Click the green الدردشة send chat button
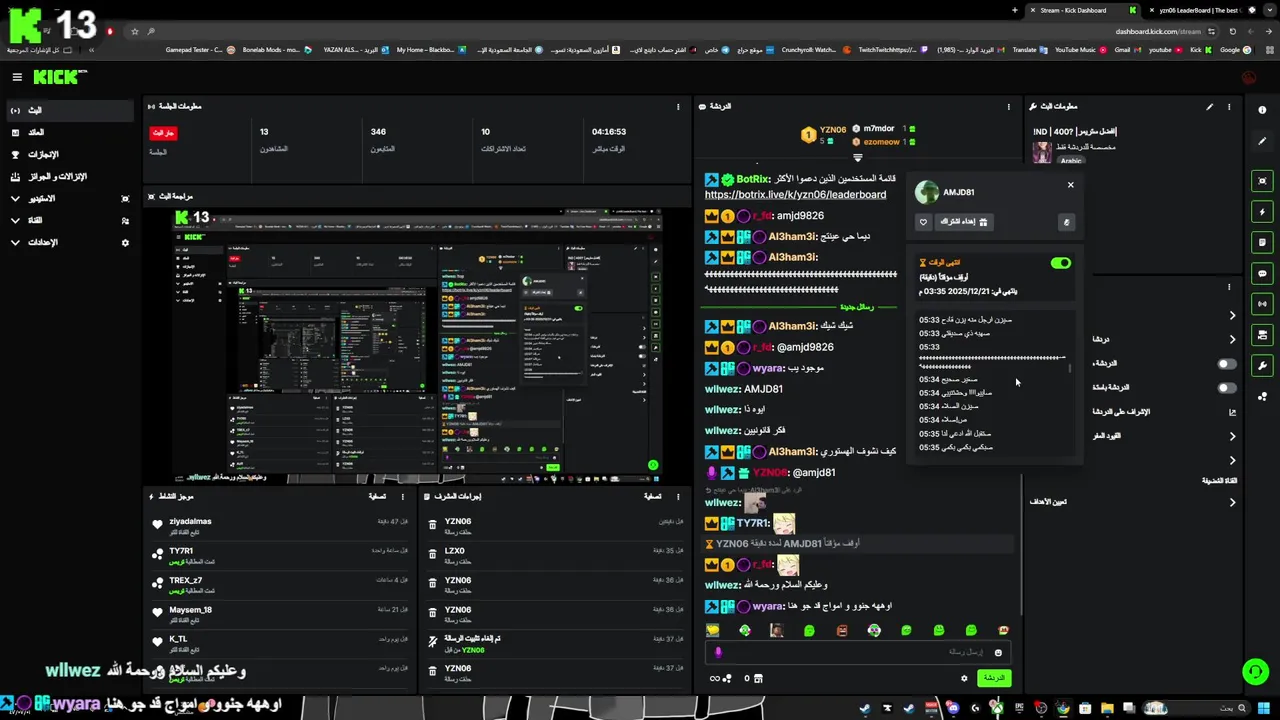Viewport: 1280px width, 720px height. coord(993,678)
